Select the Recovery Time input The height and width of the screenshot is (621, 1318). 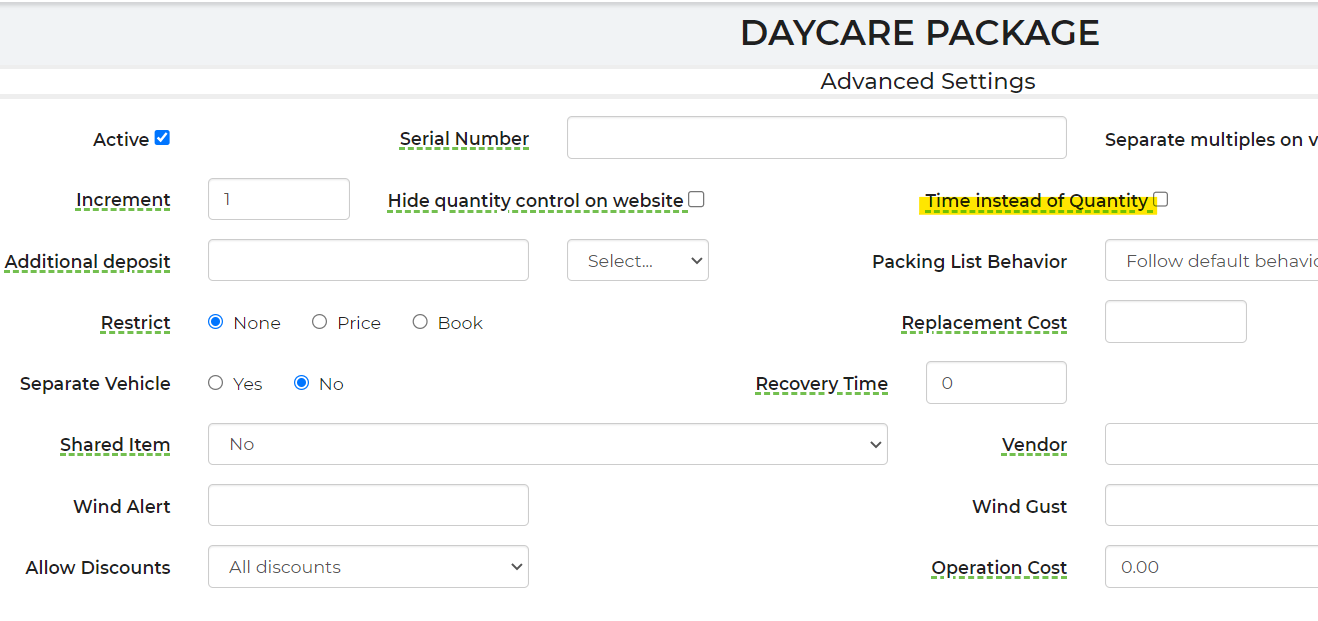[x=996, y=383]
